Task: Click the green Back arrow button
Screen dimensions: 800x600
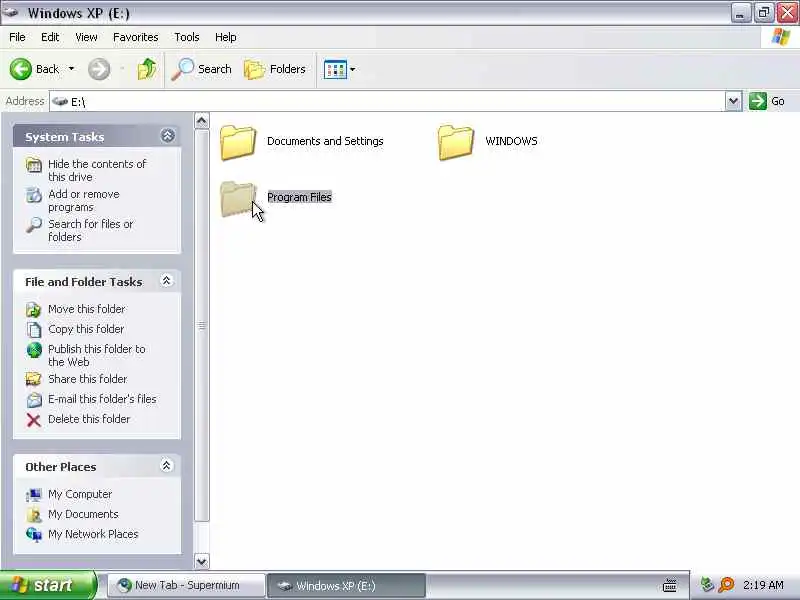Action: tap(20, 69)
